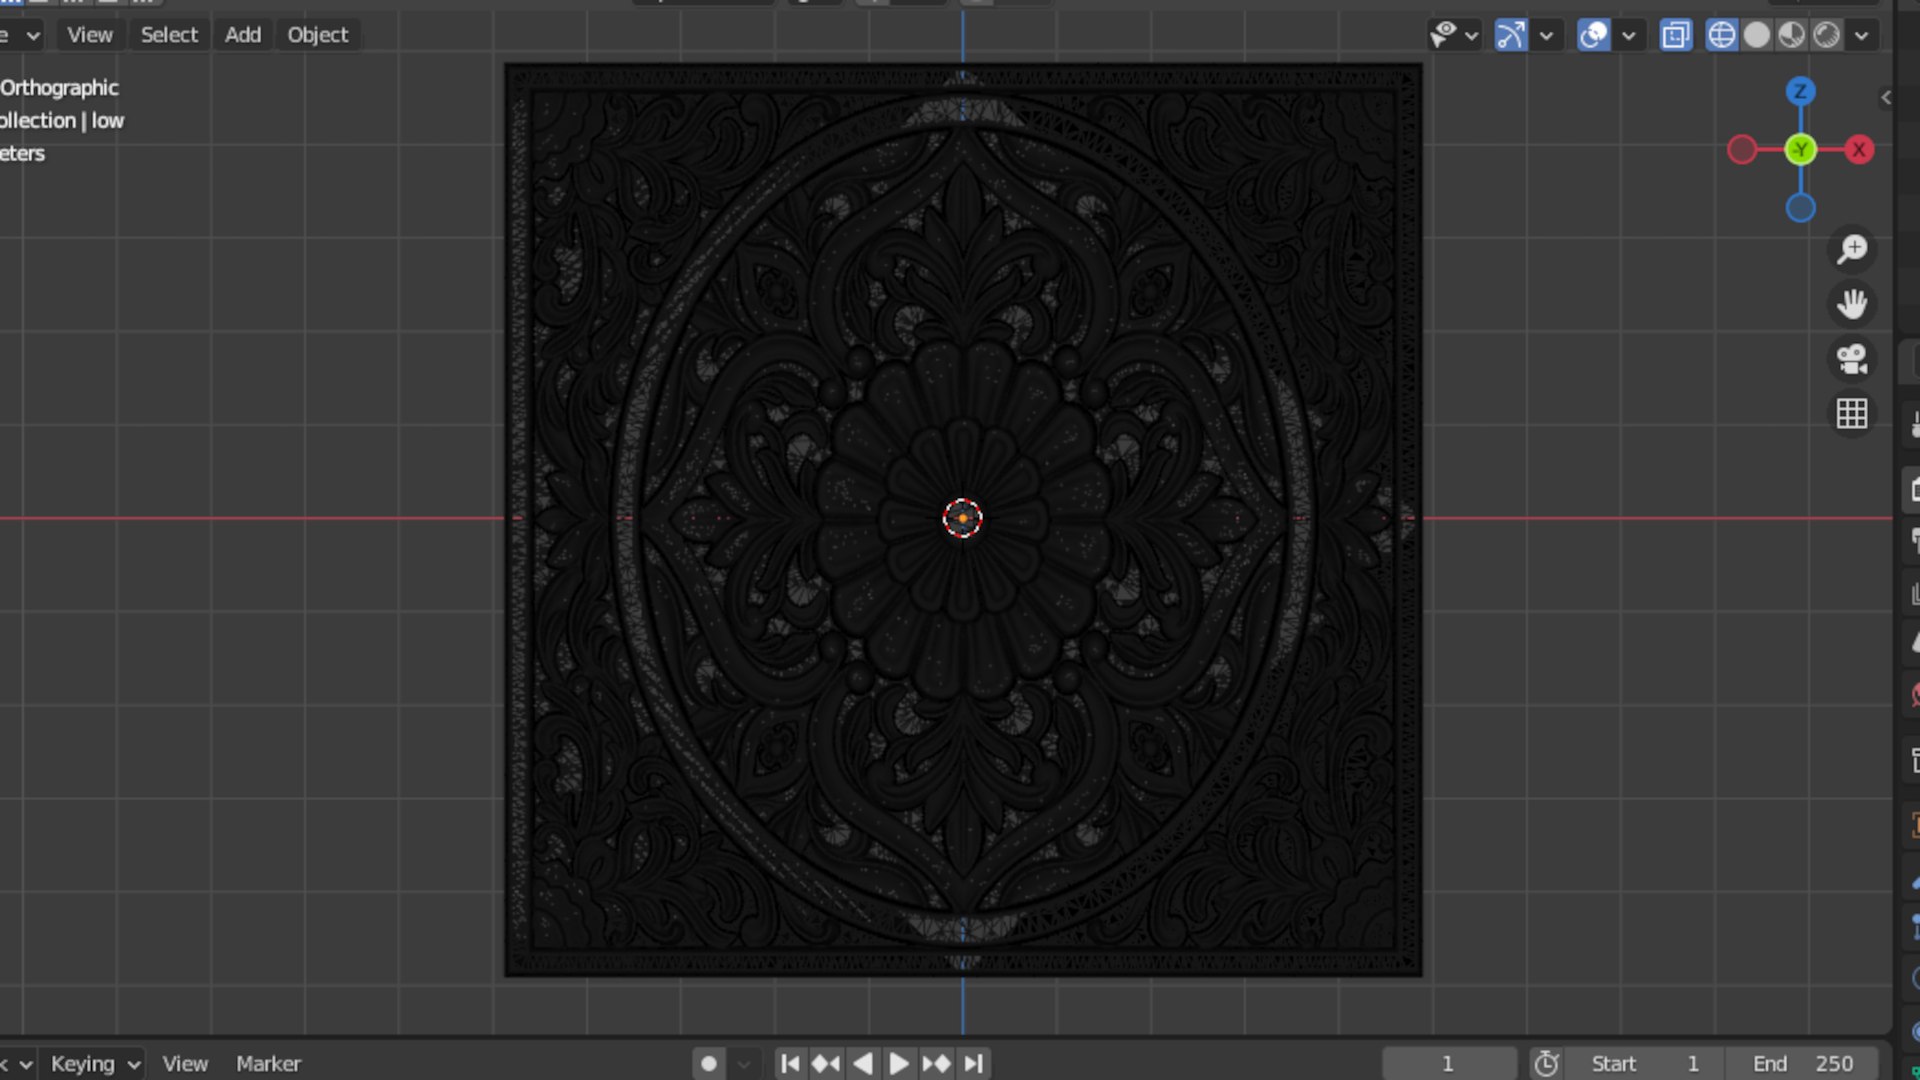Toggle auto keying record button

[x=709, y=1064]
